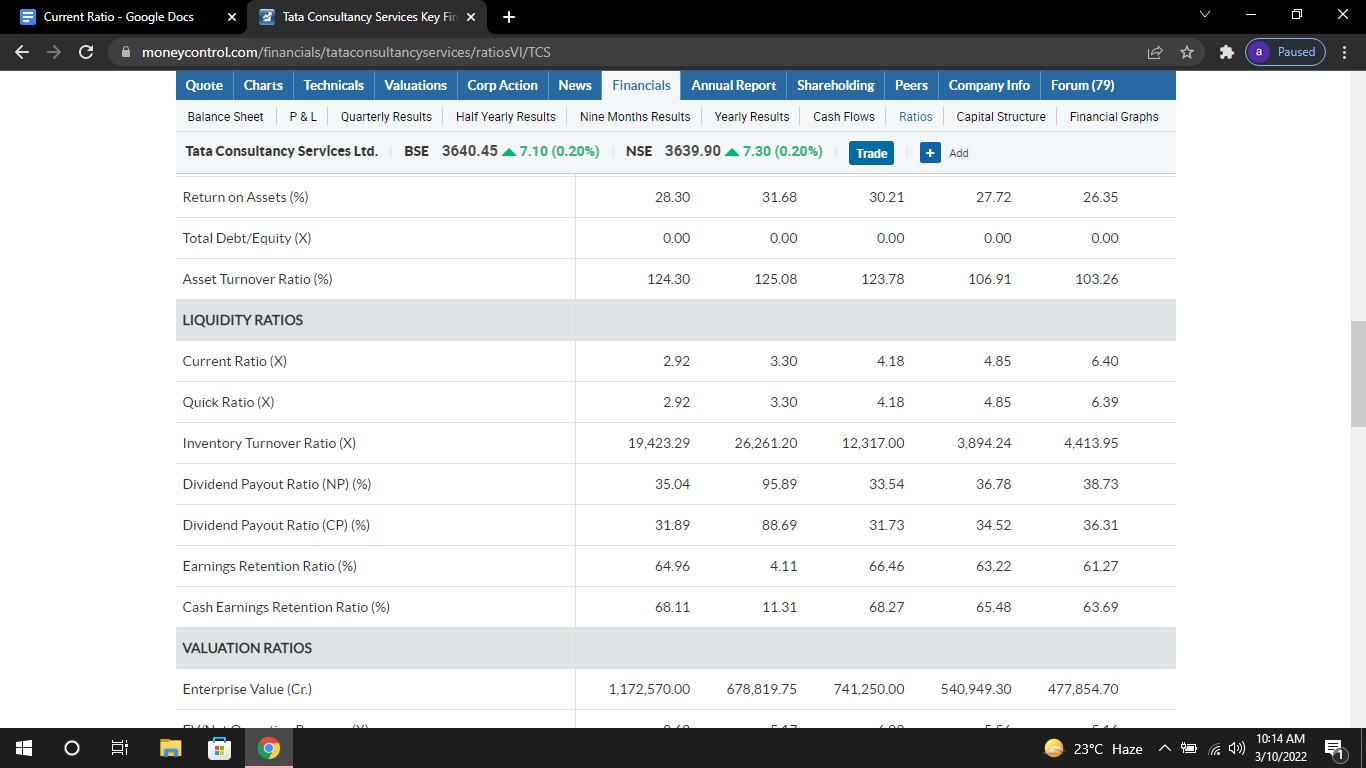Click the Earnings Retention Ratio (%) label
The image size is (1366, 768).
[269, 566]
